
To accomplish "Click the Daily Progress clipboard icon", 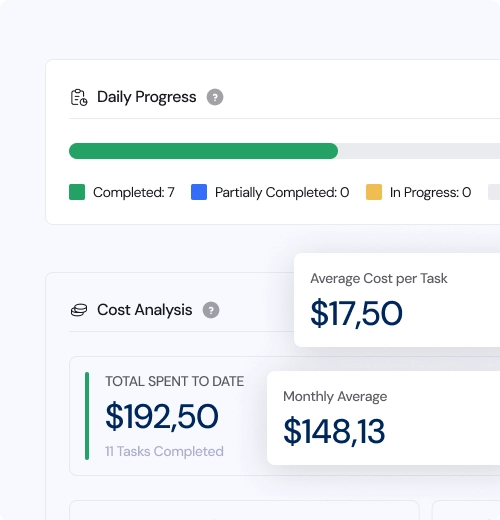I will (x=79, y=97).
